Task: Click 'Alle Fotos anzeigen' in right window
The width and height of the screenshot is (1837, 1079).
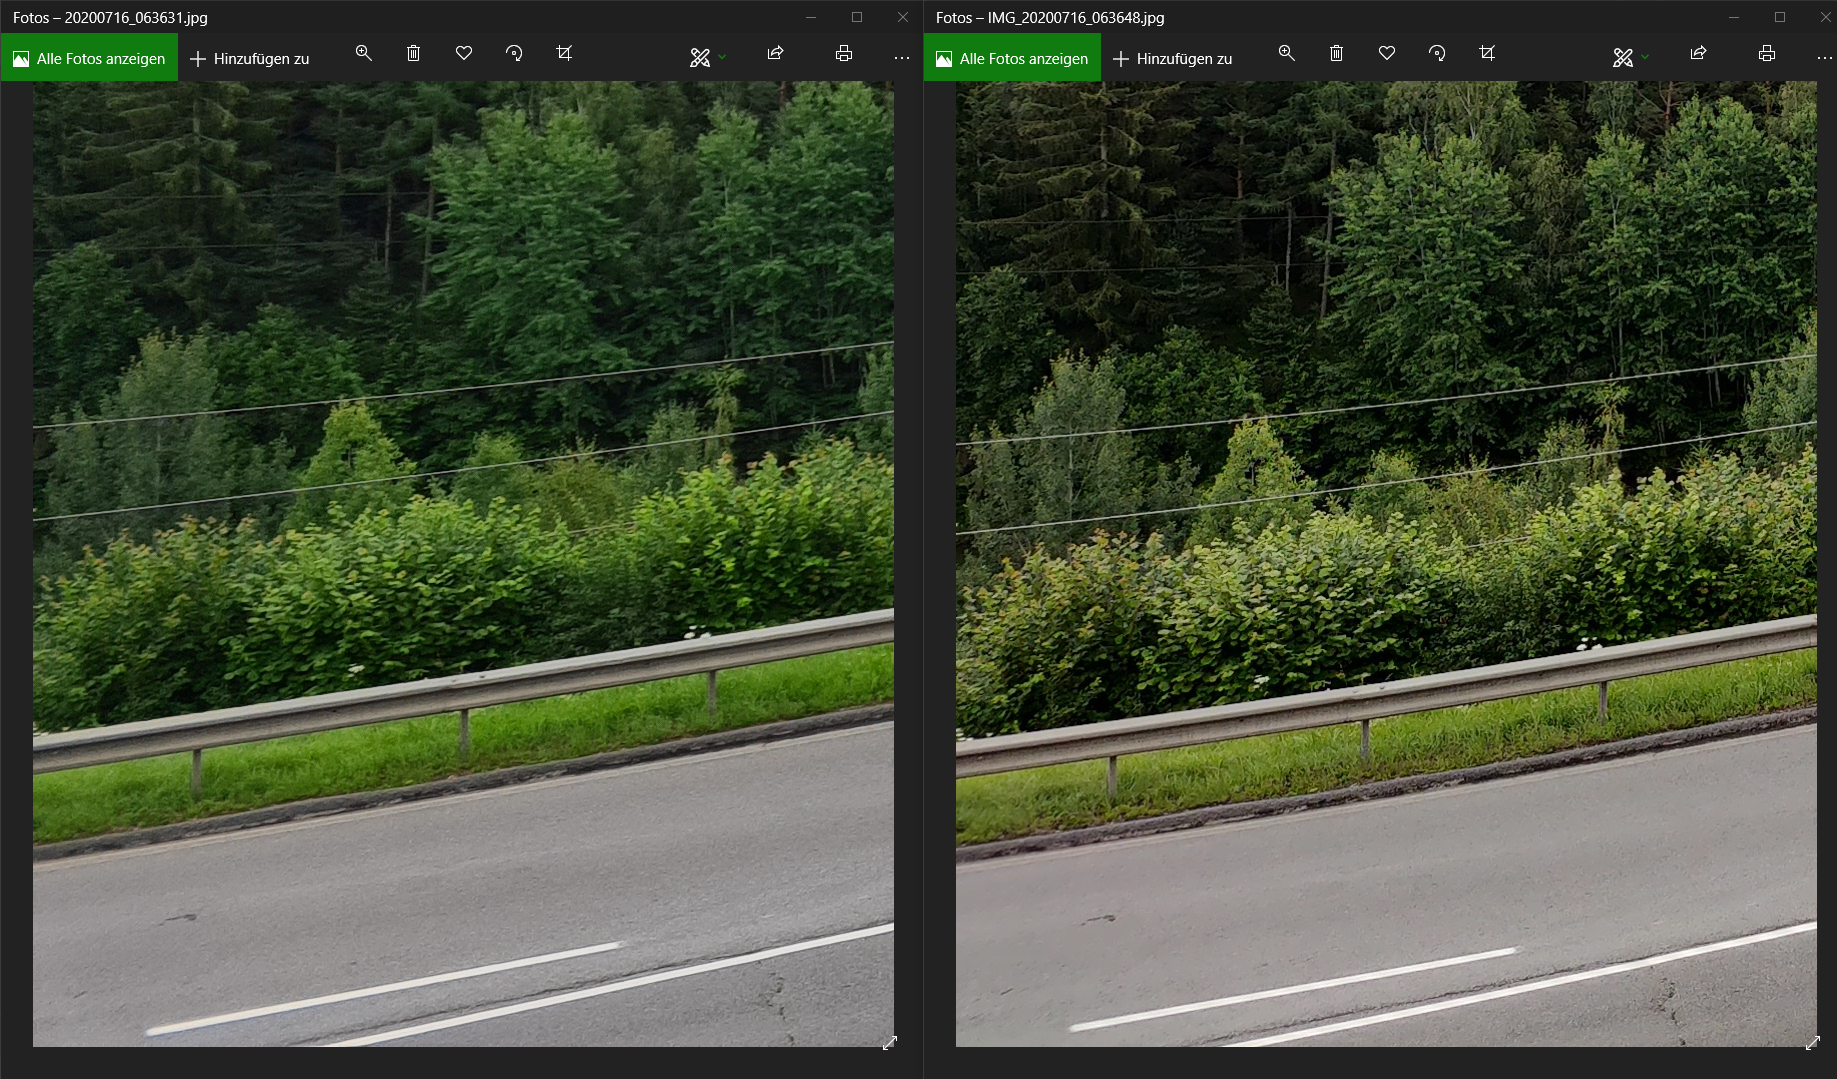Action: [1012, 58]
